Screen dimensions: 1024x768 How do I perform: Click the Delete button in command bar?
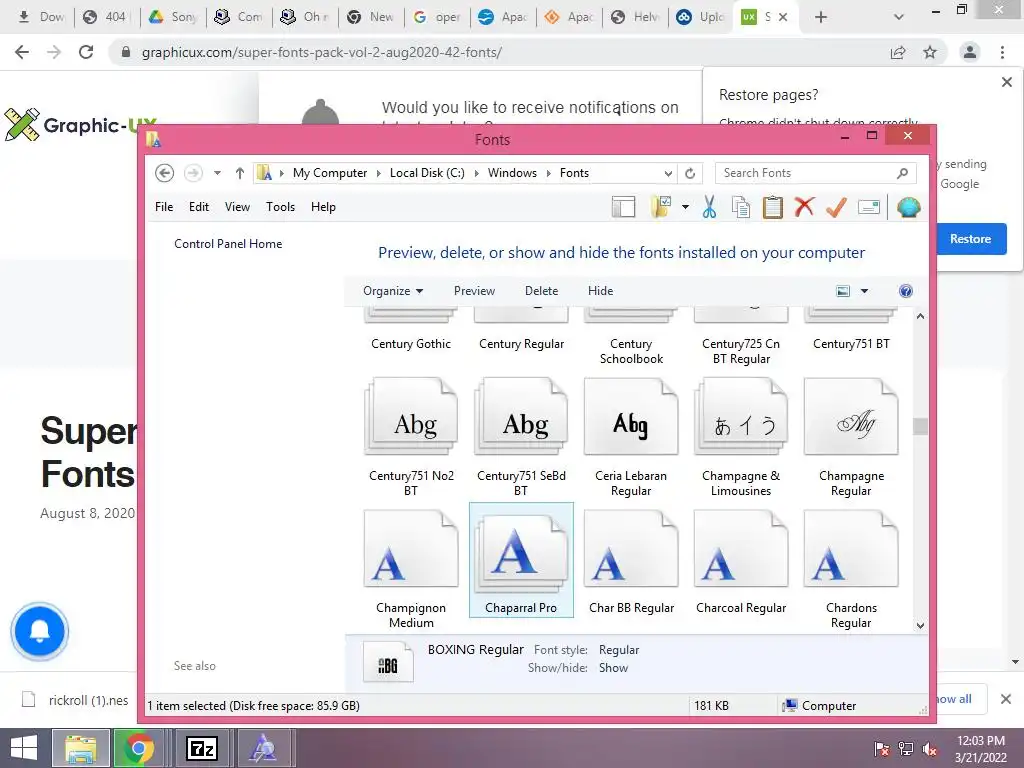coord(541,291)
